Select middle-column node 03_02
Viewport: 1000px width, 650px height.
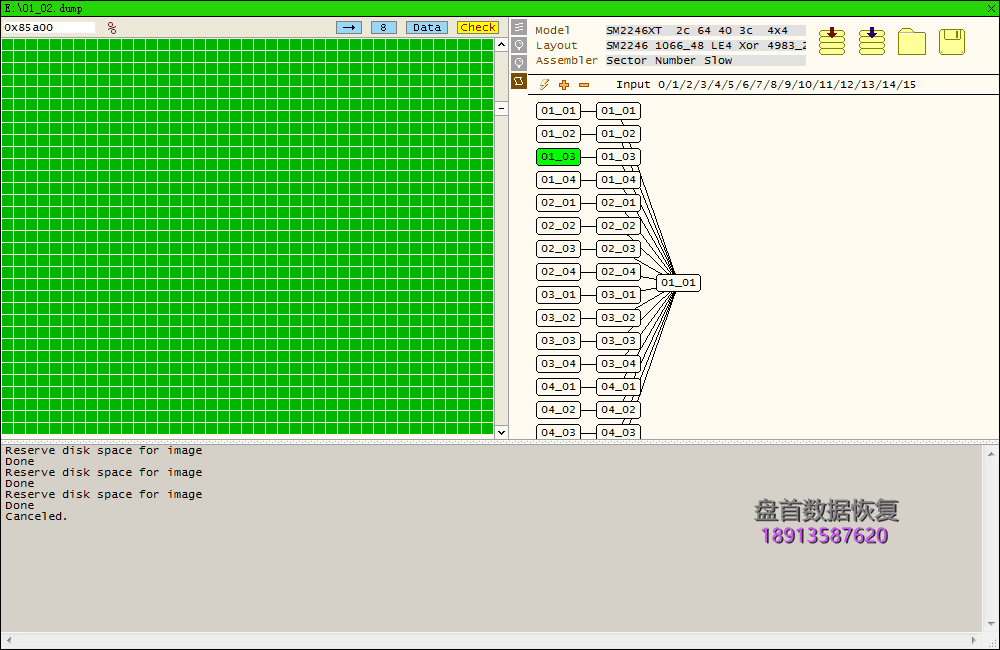[x=618, y=318]
